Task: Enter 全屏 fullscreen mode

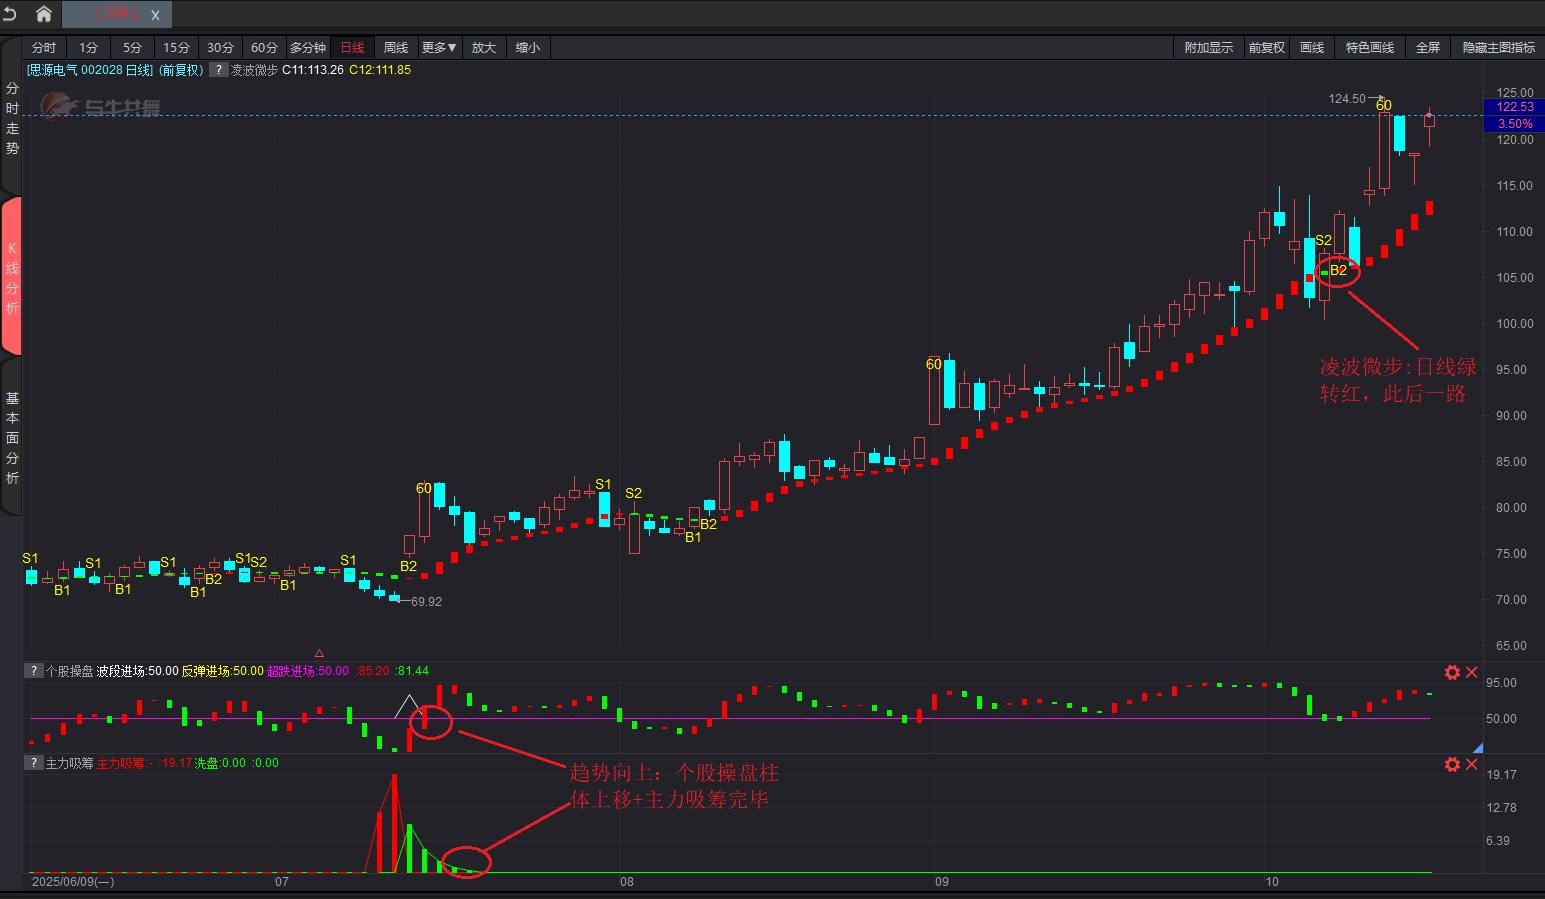Action: 1428,48
